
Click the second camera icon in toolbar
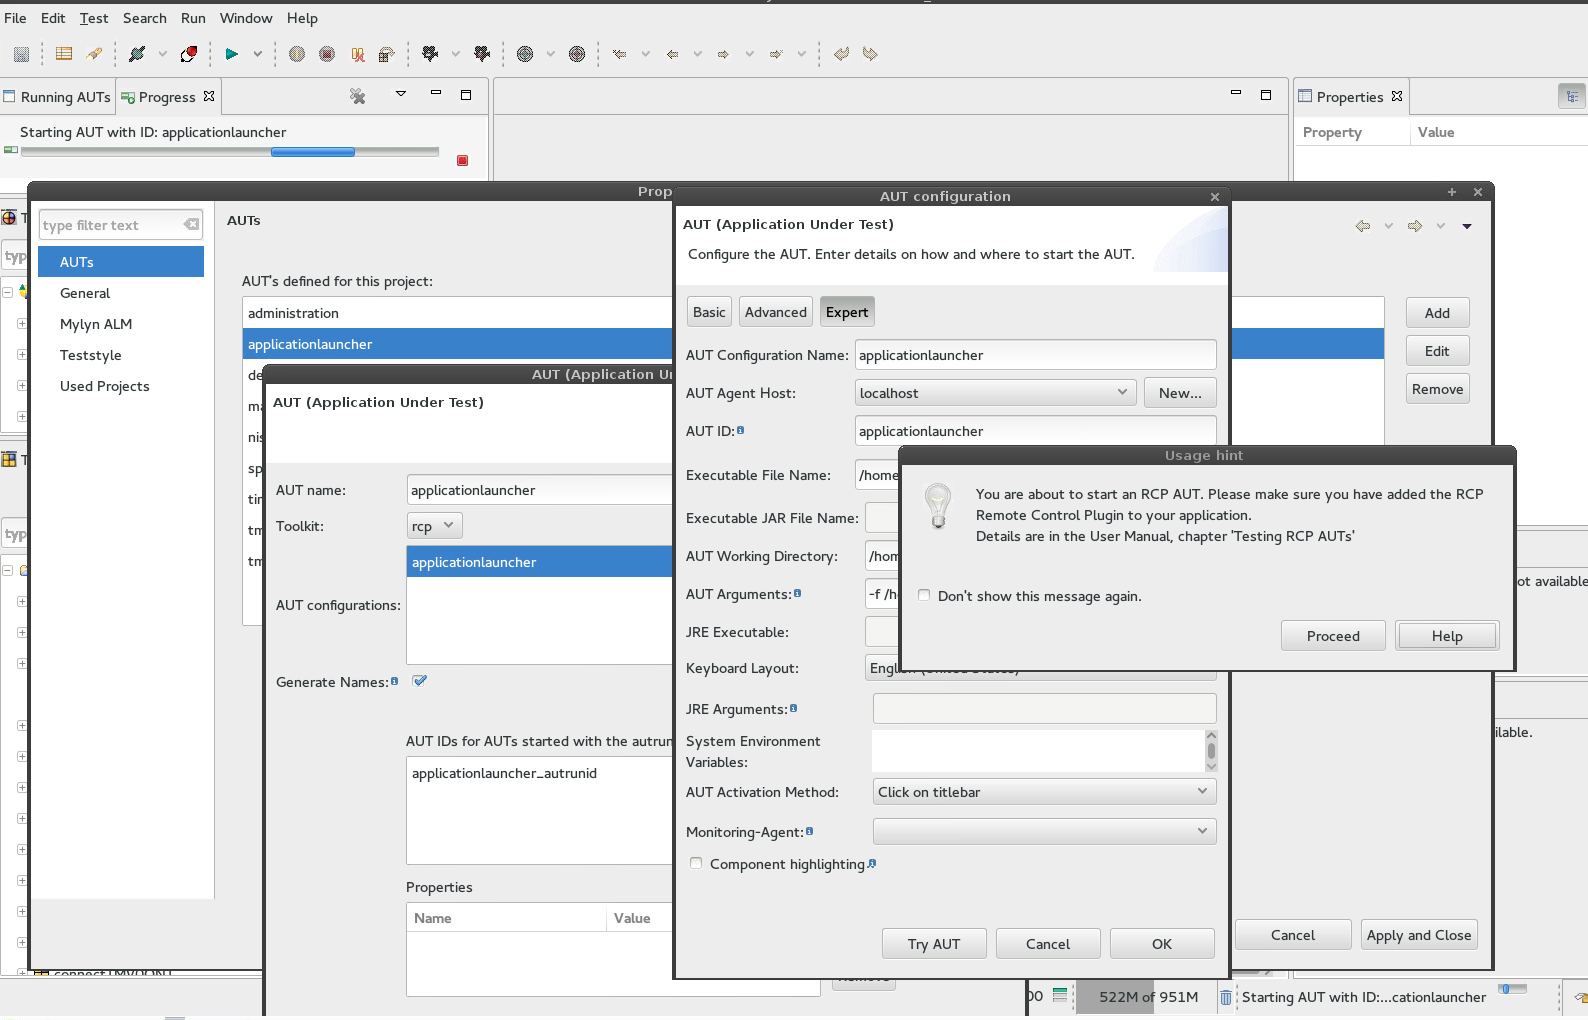(x=482, y=54)
